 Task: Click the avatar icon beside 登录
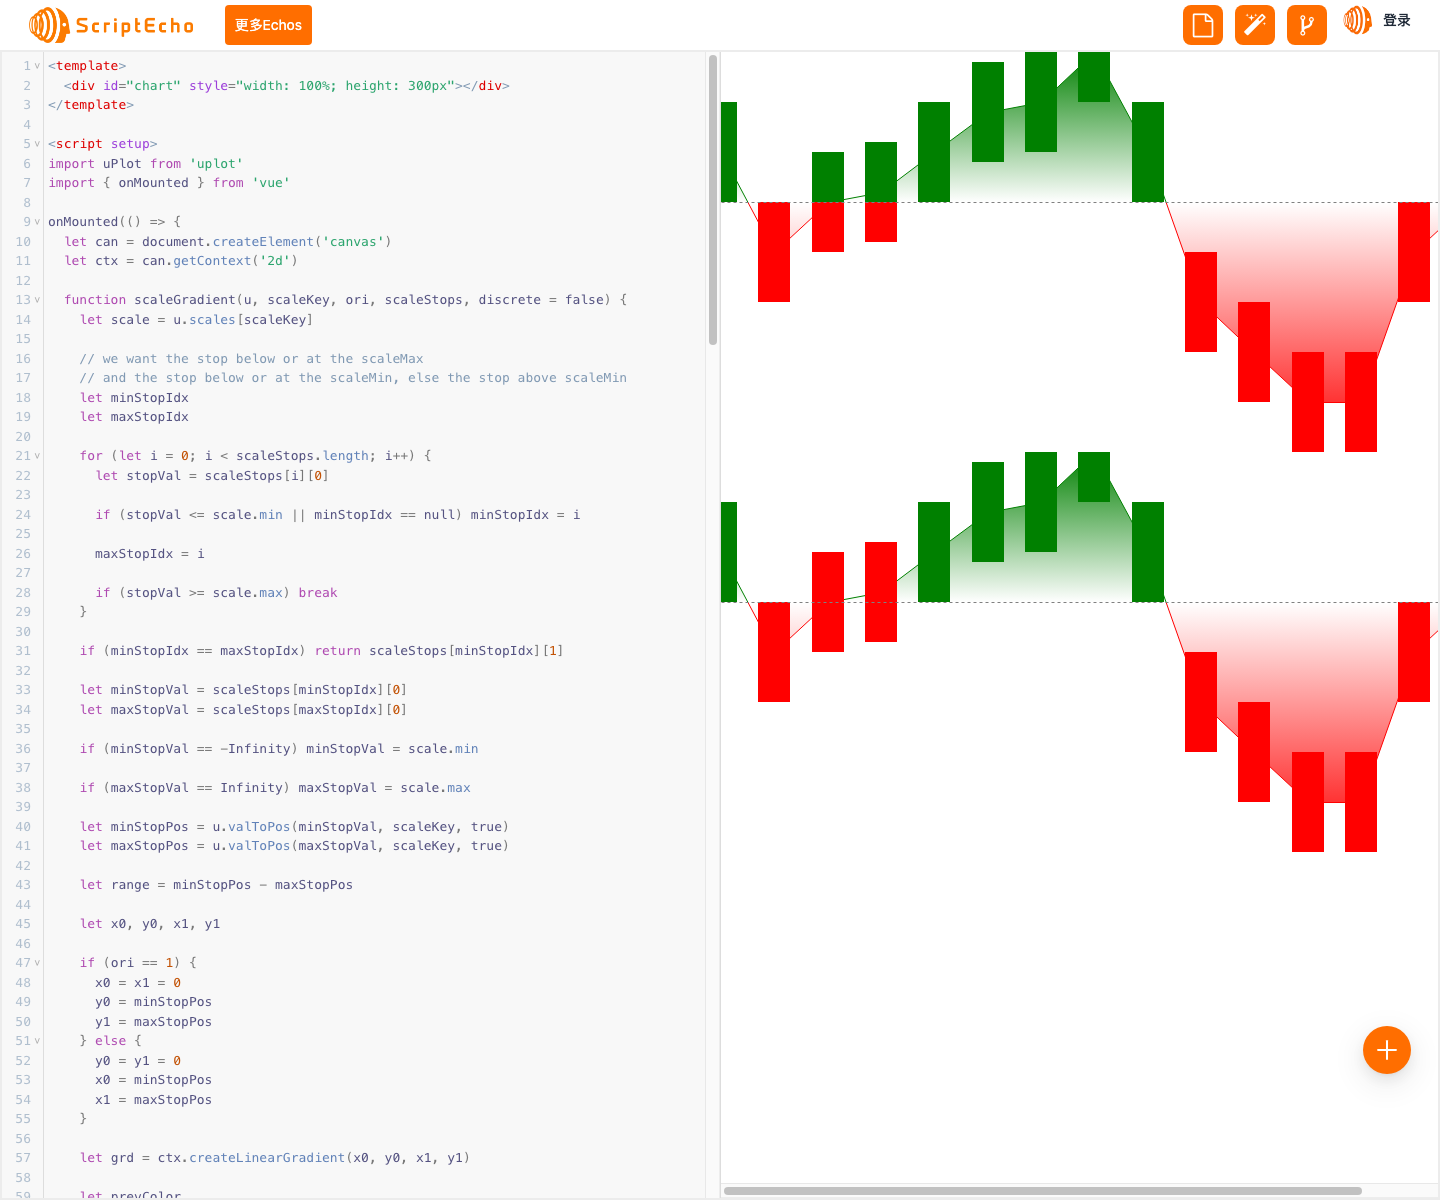coord(1358,20)
